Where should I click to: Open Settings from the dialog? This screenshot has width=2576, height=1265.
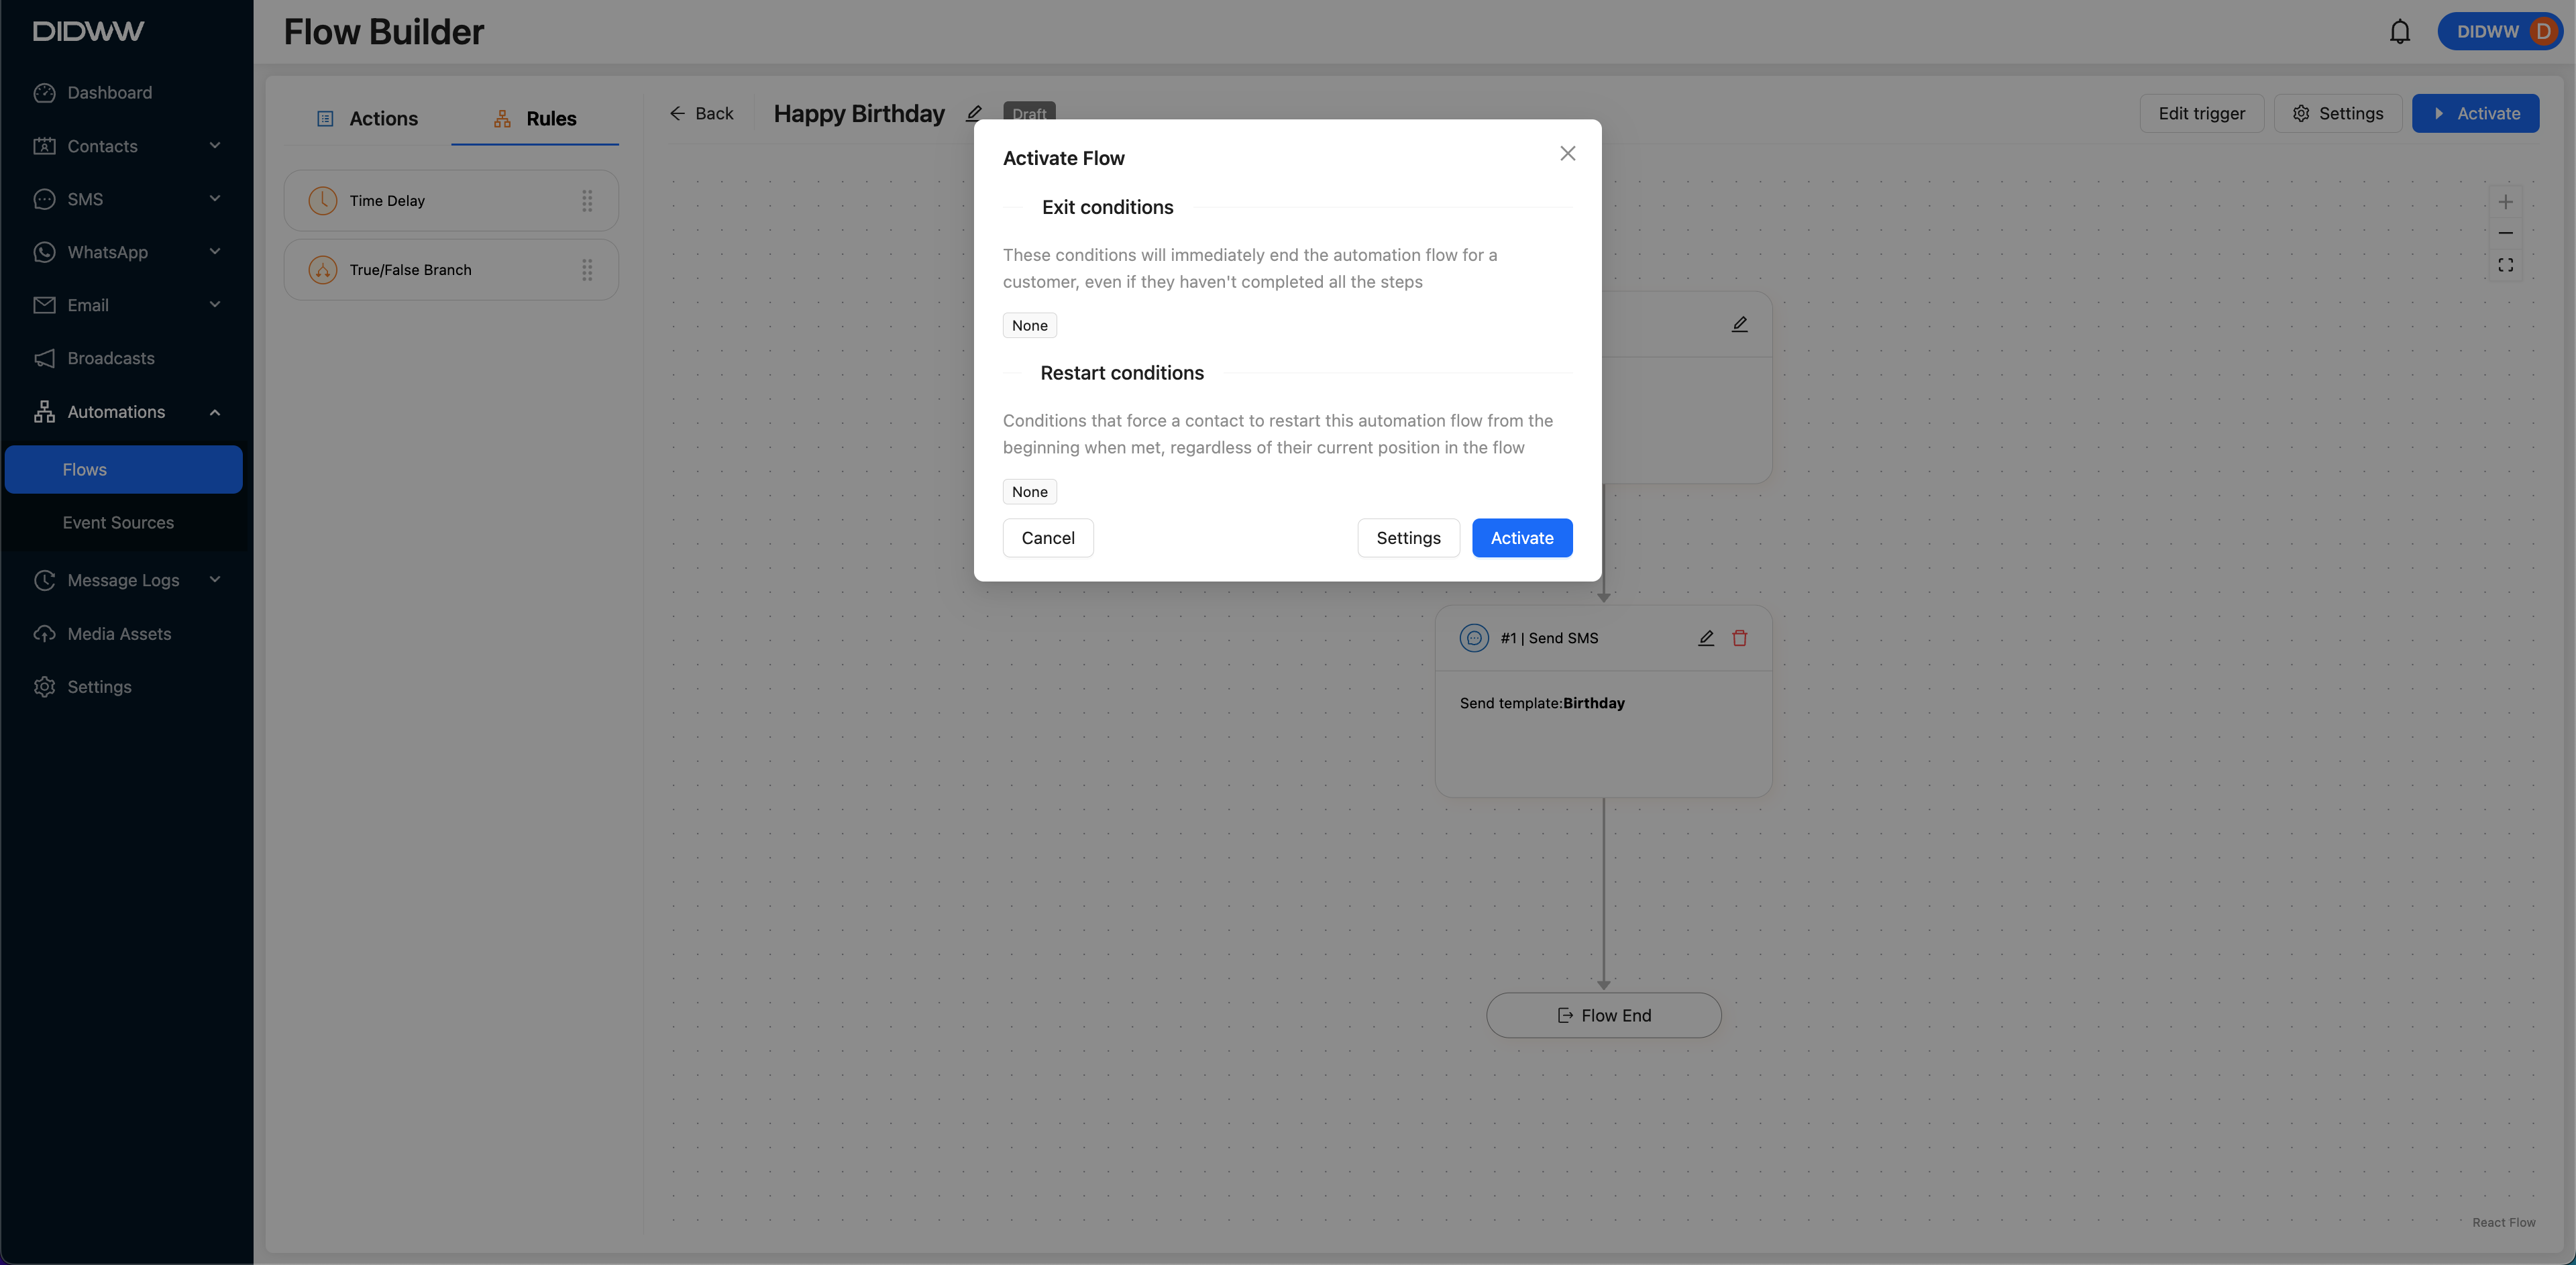click(1407, 538)
